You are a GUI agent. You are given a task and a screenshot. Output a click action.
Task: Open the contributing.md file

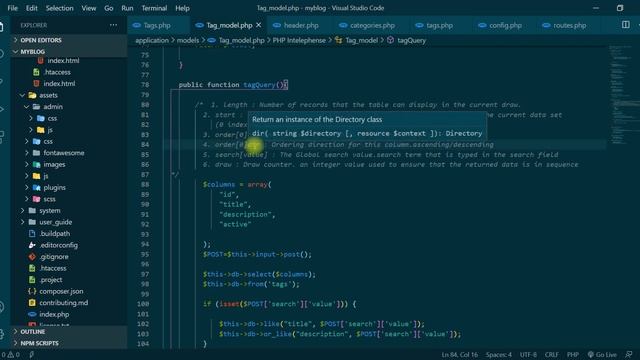pyautogui.click(x=64, y=303)
